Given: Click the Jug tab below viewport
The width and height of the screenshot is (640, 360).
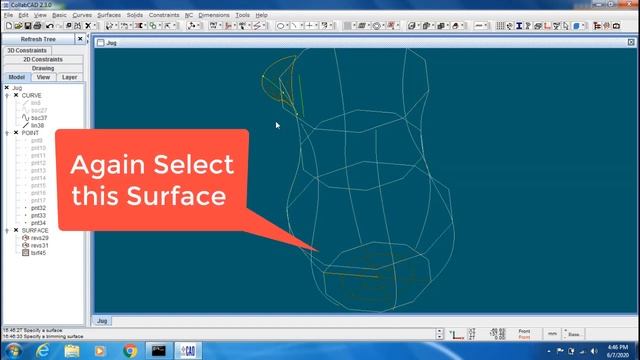Looking at the screenshot, I should tap(102, 321).
